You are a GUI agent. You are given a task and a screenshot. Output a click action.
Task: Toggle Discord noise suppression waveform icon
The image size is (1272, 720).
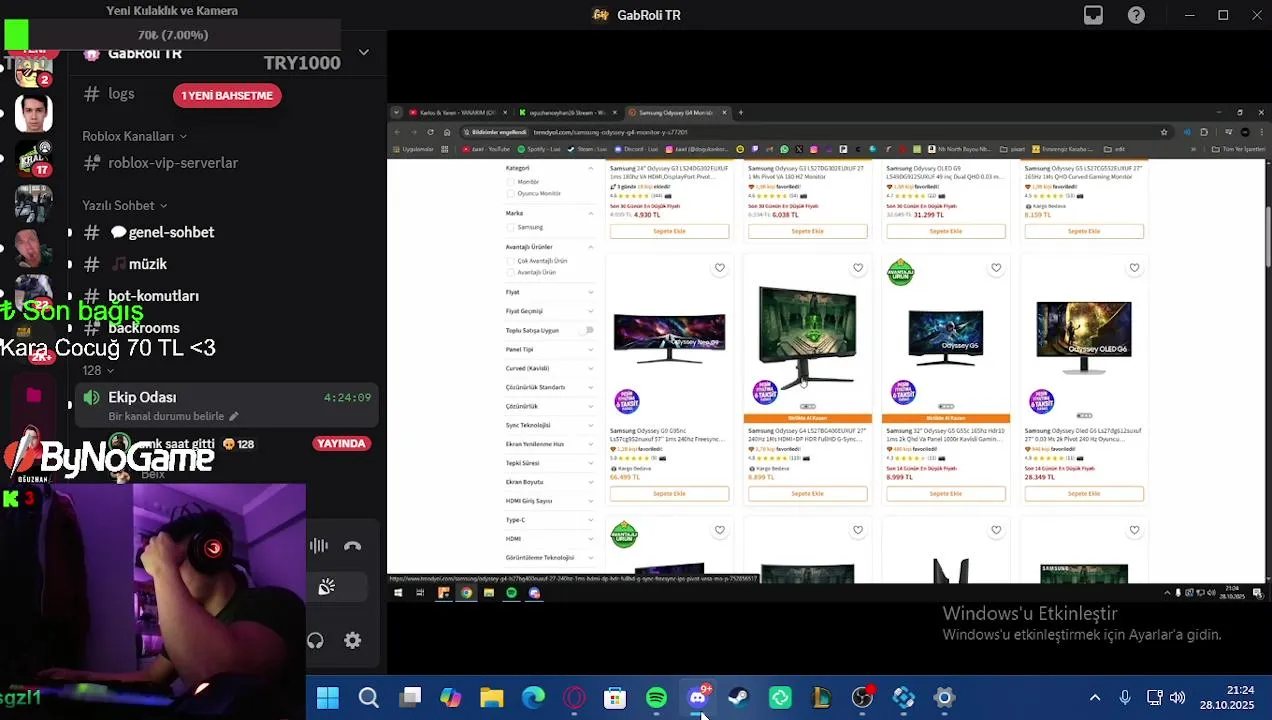point(319,546)
